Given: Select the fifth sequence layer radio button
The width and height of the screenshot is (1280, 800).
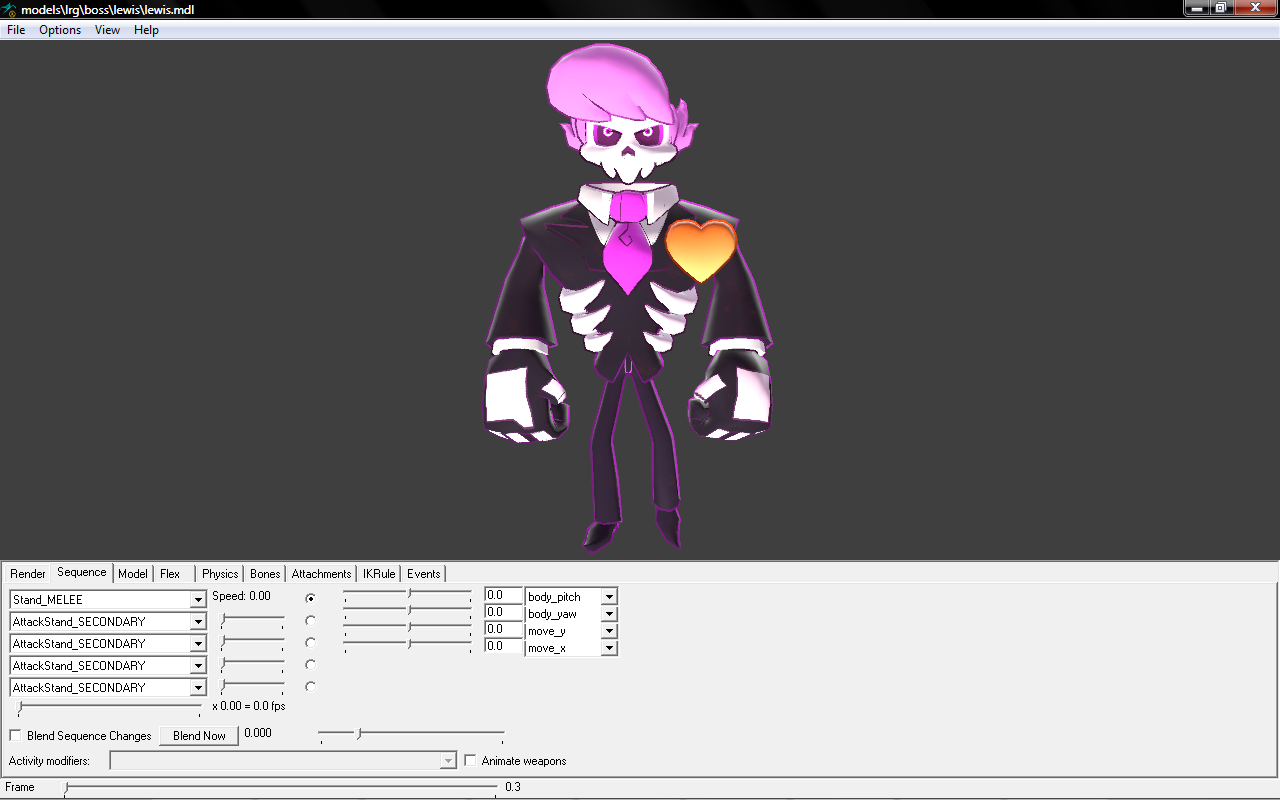Looking at the screenshot, I should point(310,686).
